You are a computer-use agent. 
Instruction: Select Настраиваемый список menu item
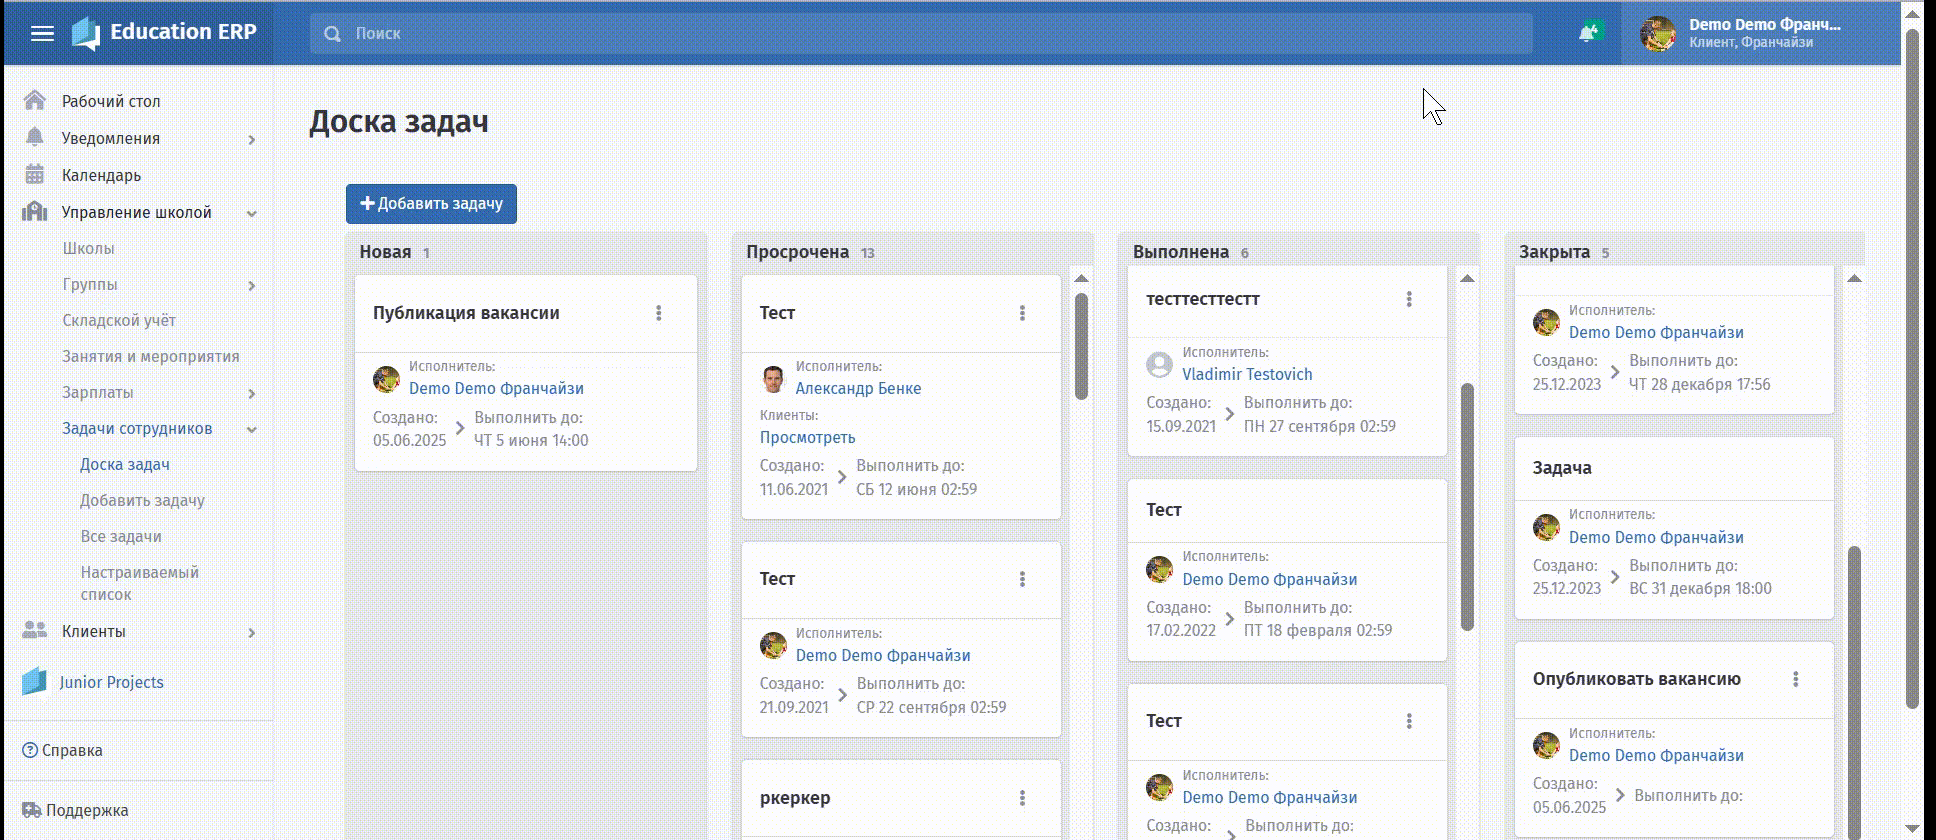[139, 583]
